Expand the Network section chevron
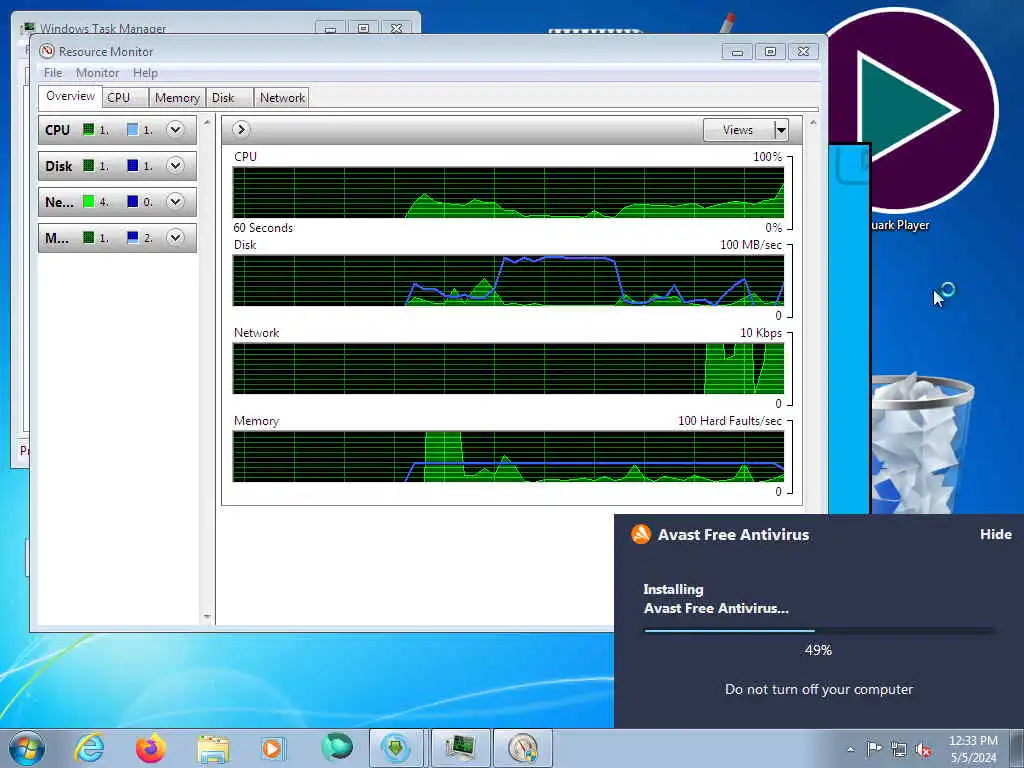This screenshot has width=1024, height=768. [x=175, y=201]
